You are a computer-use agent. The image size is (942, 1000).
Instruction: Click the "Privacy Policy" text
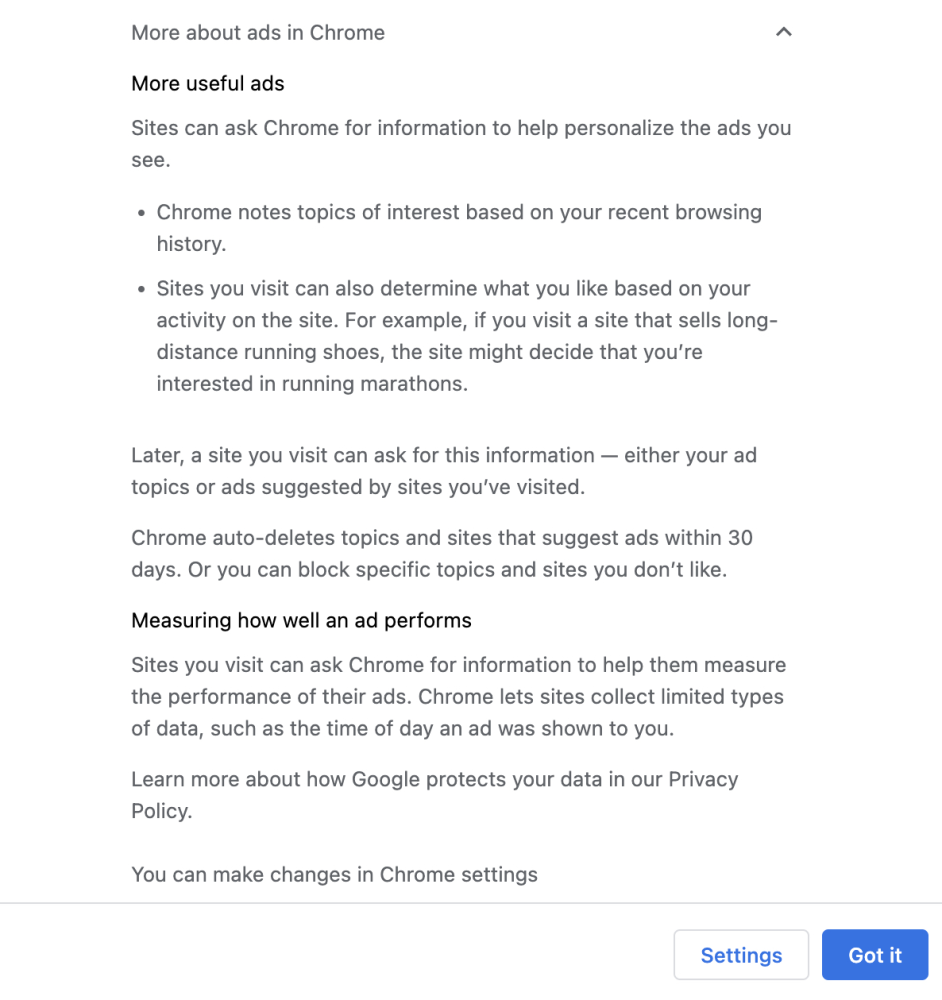tap(703, 780)
